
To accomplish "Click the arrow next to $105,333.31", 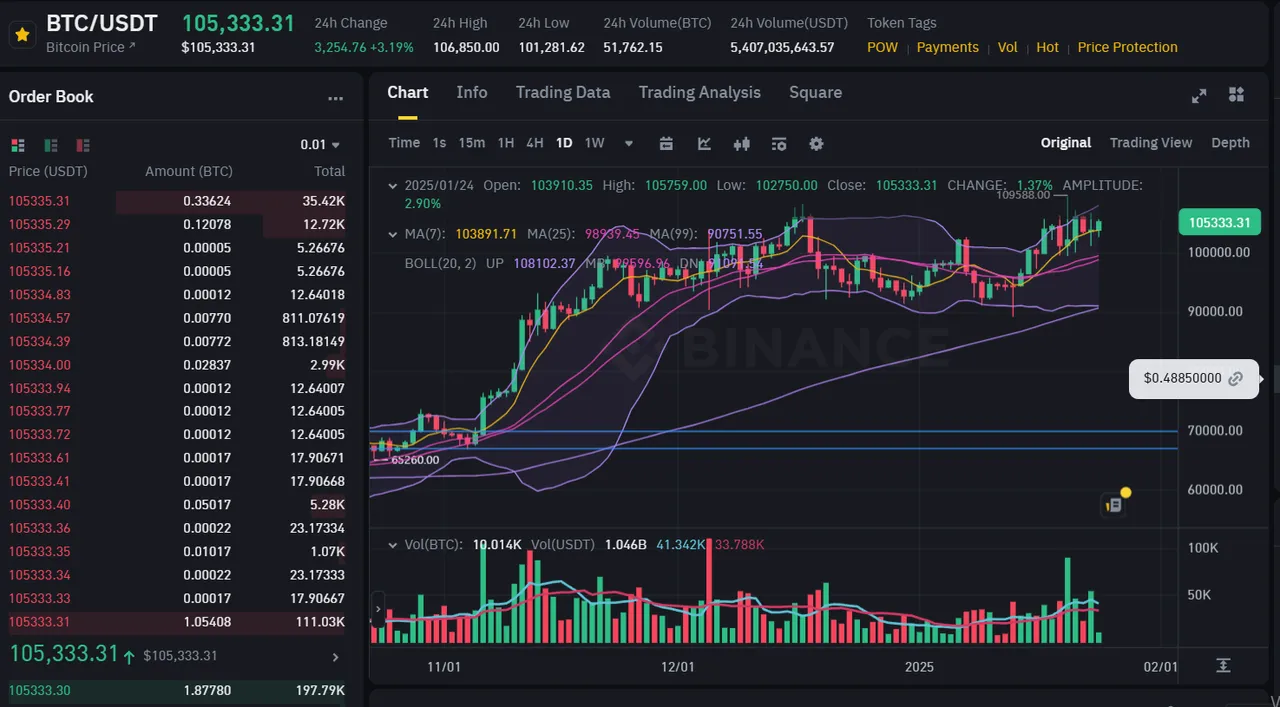I will [x=335, y=657].
